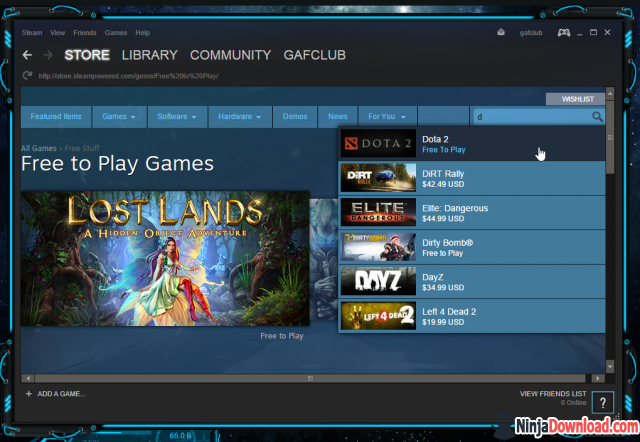Open the DayZ thumbnail image
Image resolution: width=640 pixels, height=442 pixels.
point(378,281)
